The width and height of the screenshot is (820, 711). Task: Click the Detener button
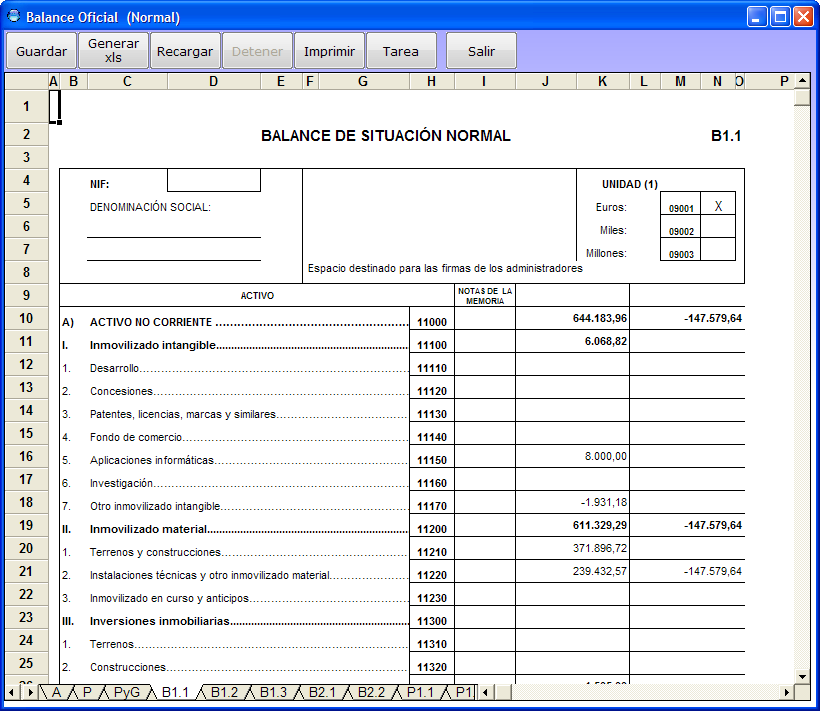[257, 51]
